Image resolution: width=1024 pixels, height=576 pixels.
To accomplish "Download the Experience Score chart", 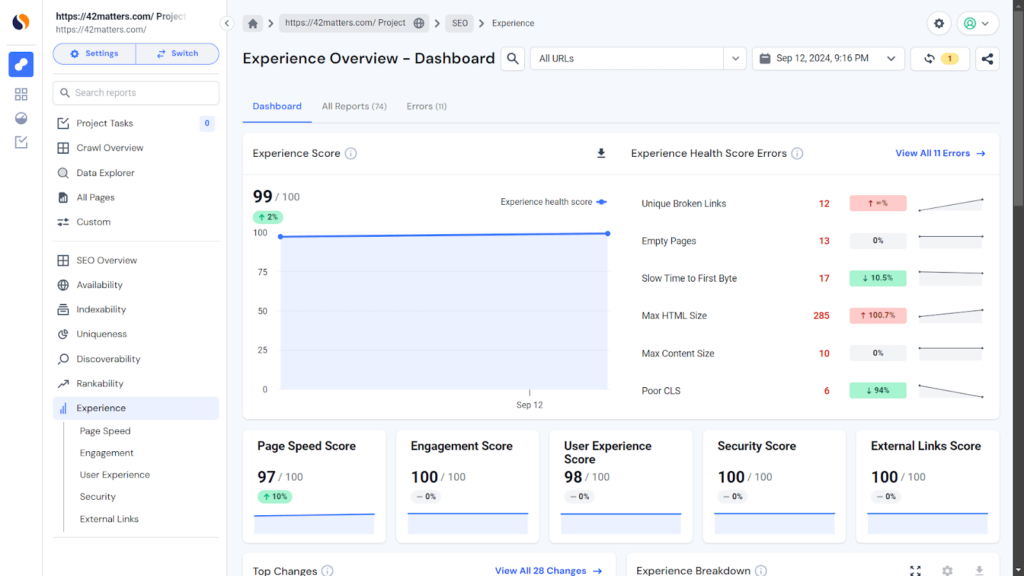I will pyautogui.click(x=601, y=154).
